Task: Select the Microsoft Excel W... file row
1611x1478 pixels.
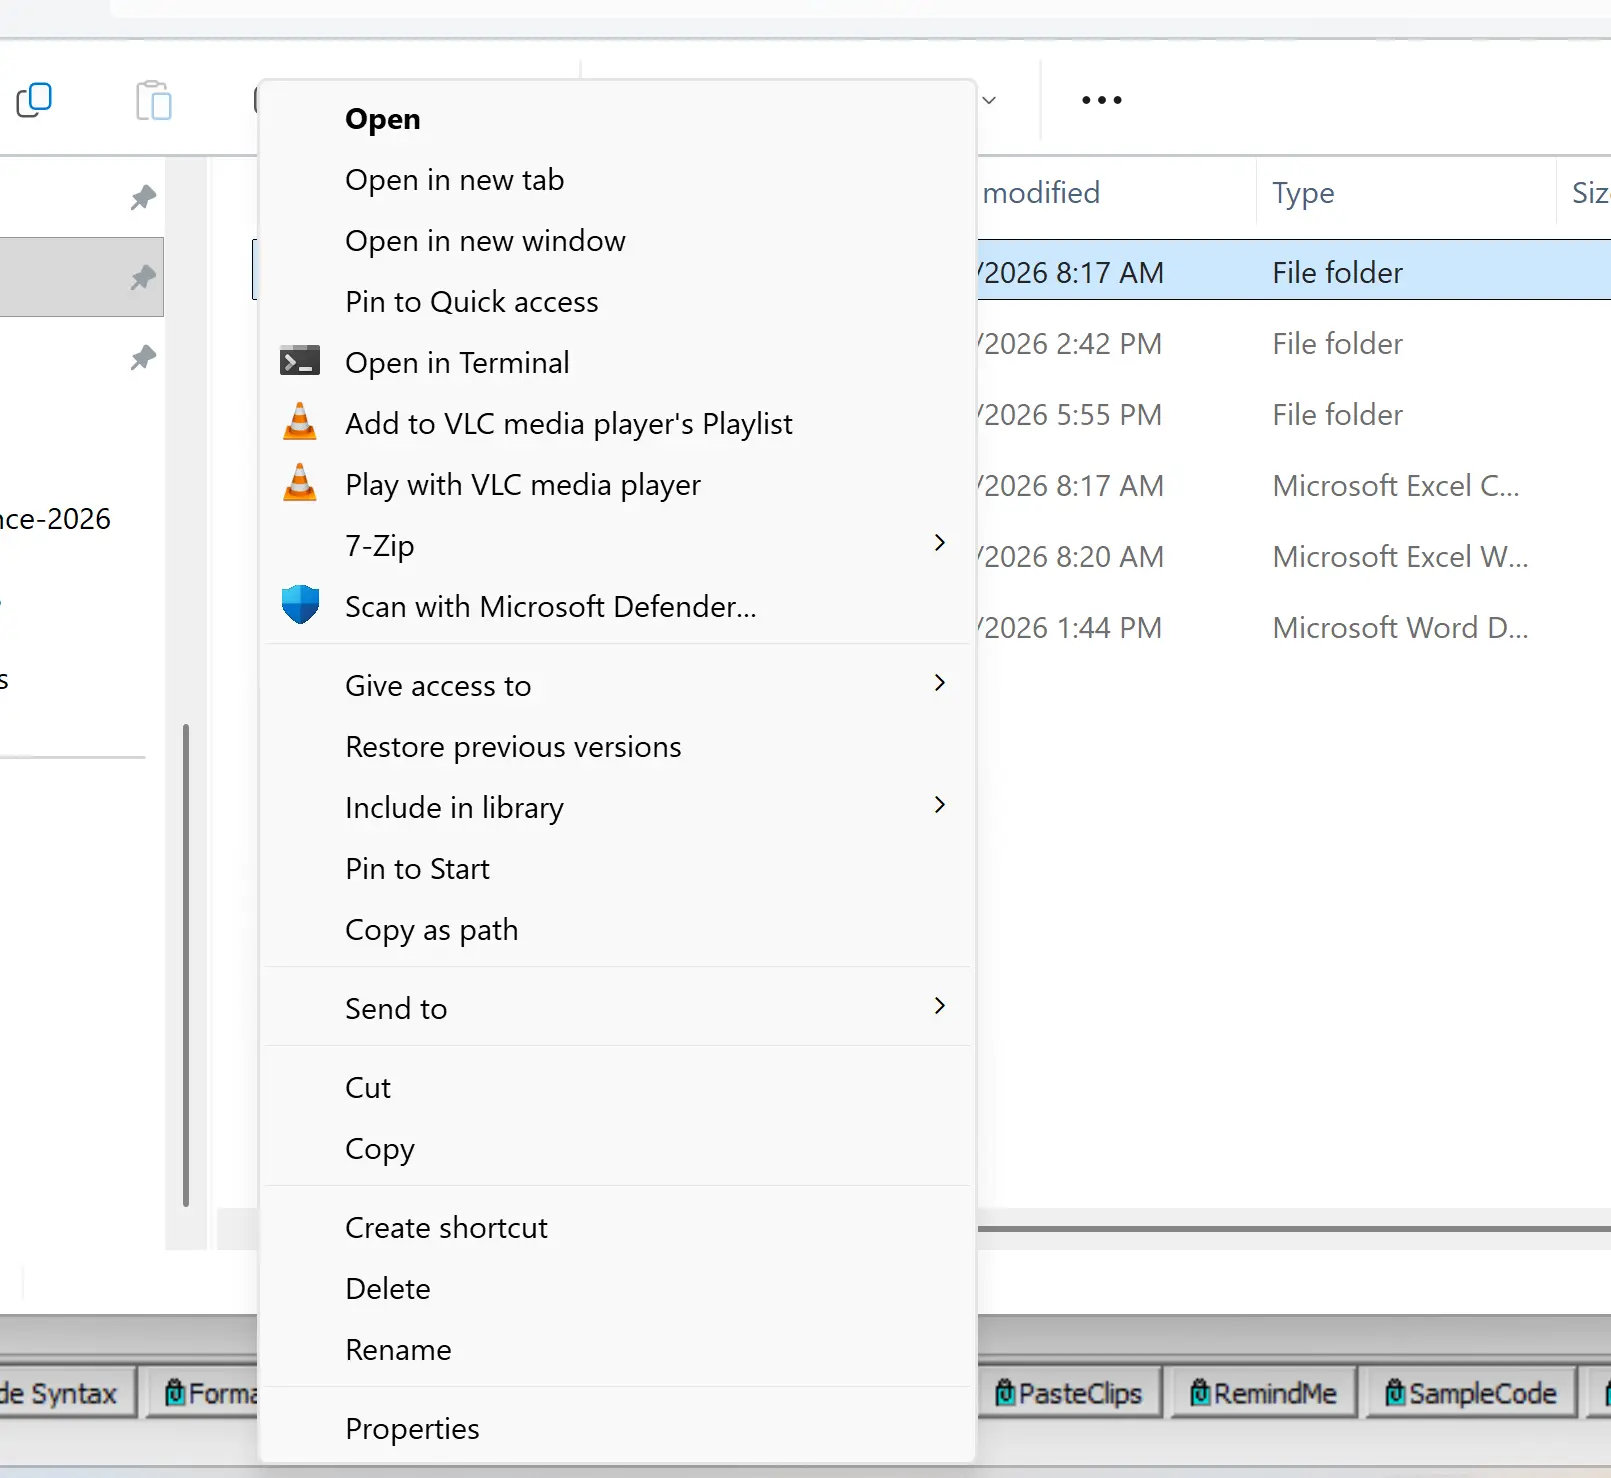Action: point(1294,557)
